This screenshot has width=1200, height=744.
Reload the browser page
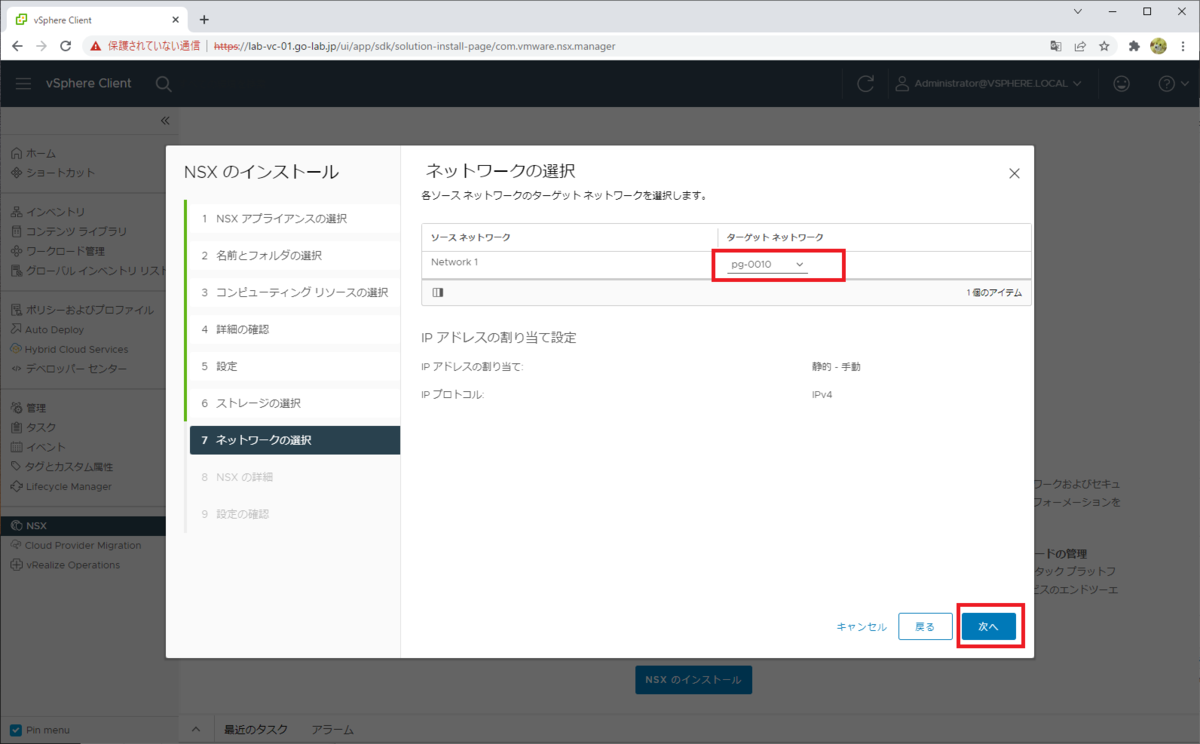coord(66,46)
